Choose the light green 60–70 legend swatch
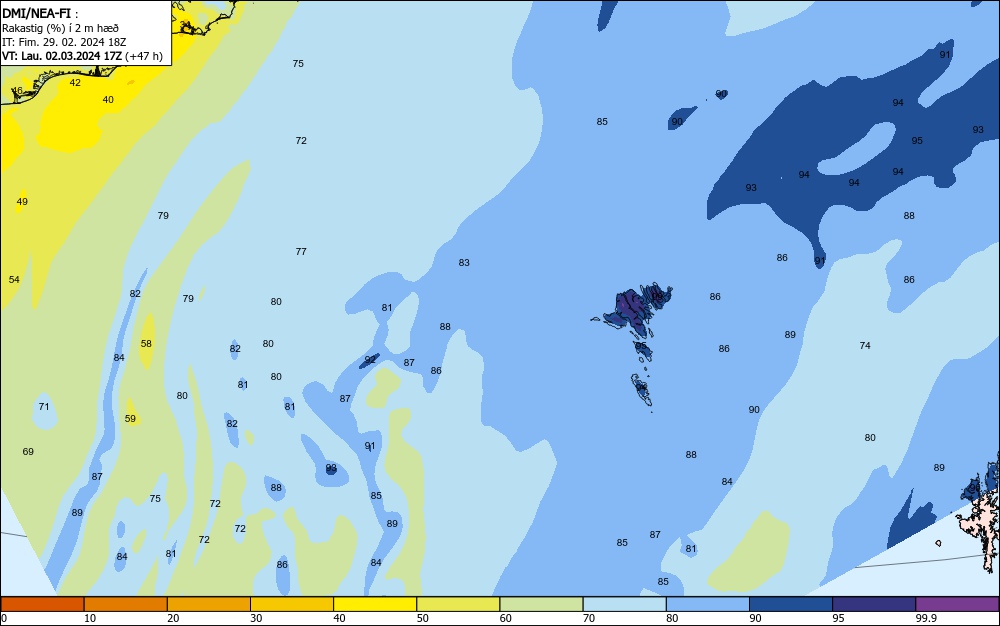Viewport: 1000px width, 626px height. click(x=541, y=604)
